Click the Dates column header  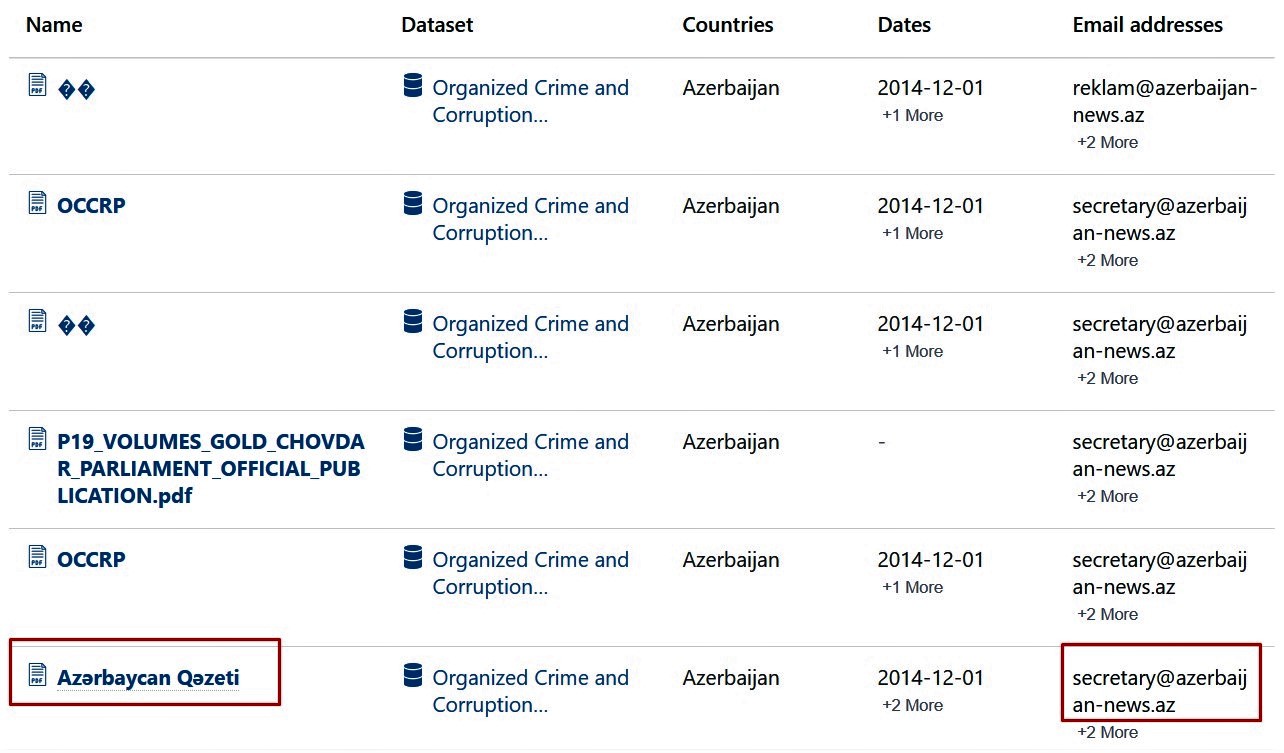click(x=904, y=25)
